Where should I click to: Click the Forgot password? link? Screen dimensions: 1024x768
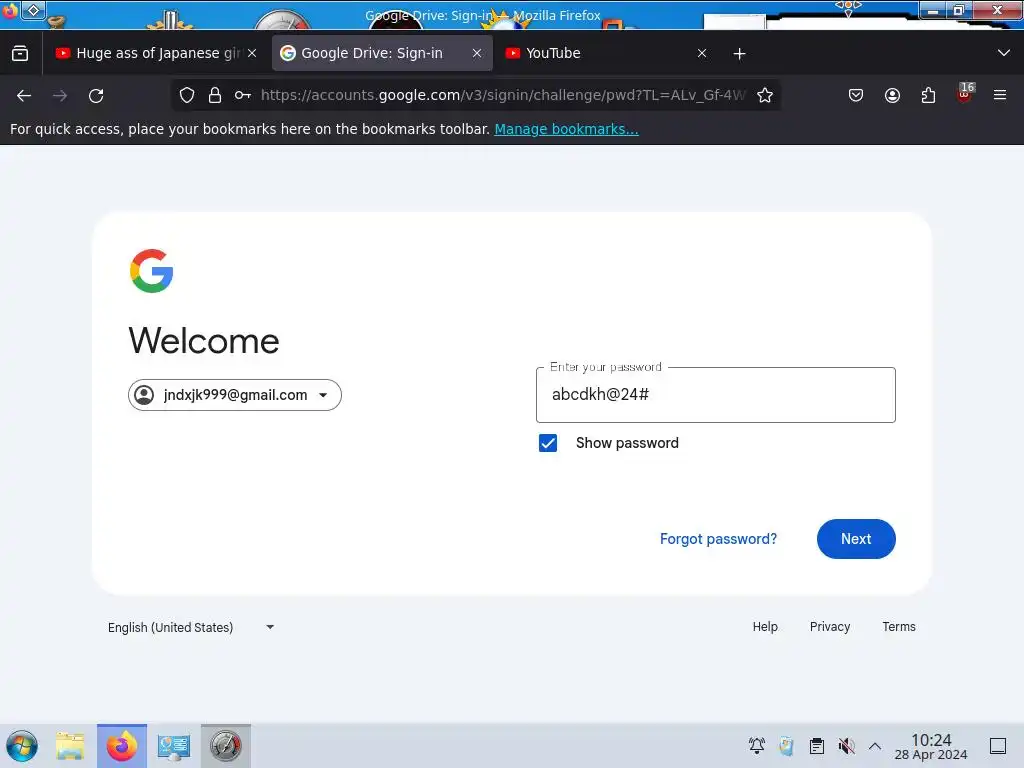pyautogui.click(x=718, y=539)
